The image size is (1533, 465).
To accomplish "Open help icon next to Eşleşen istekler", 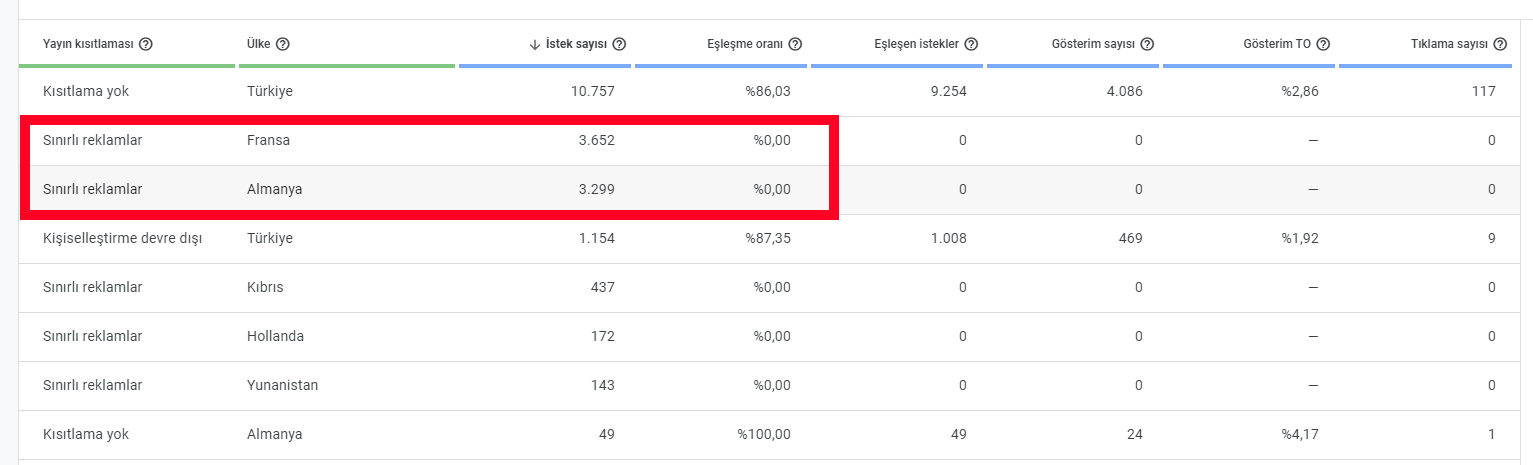I will tap(971, 44).
